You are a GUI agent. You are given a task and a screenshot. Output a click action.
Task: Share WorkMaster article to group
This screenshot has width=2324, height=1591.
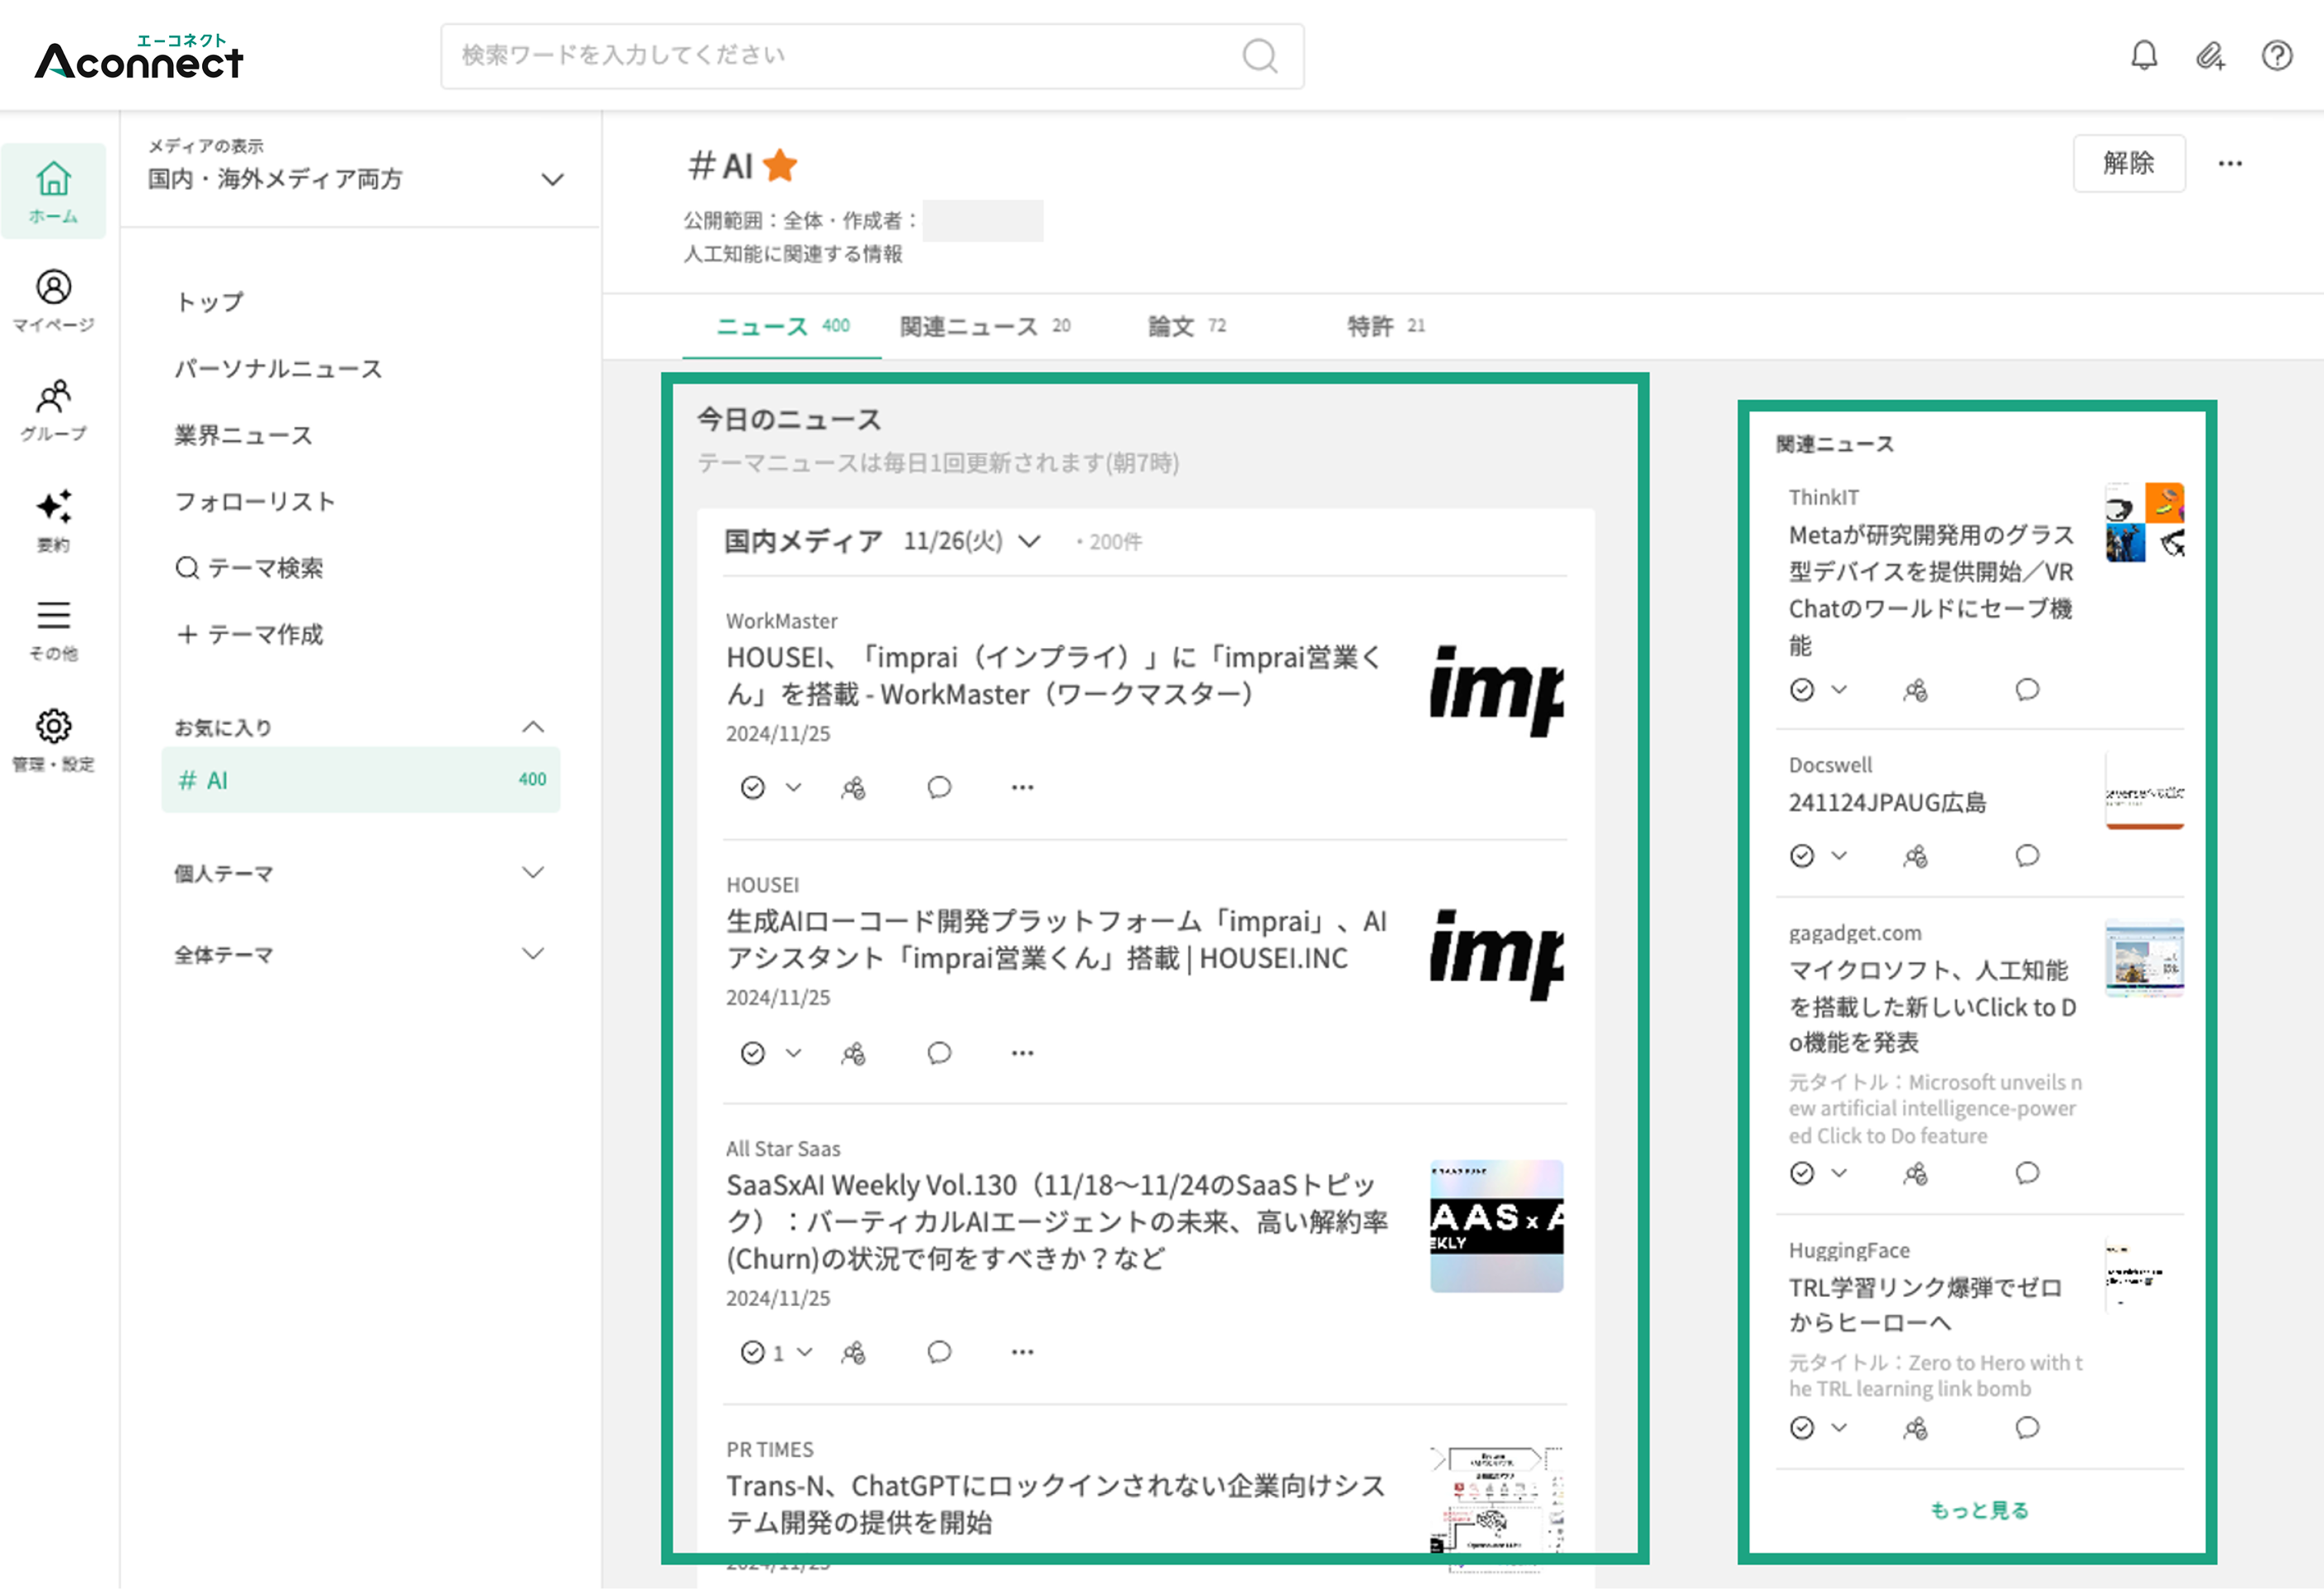point(853,789)
